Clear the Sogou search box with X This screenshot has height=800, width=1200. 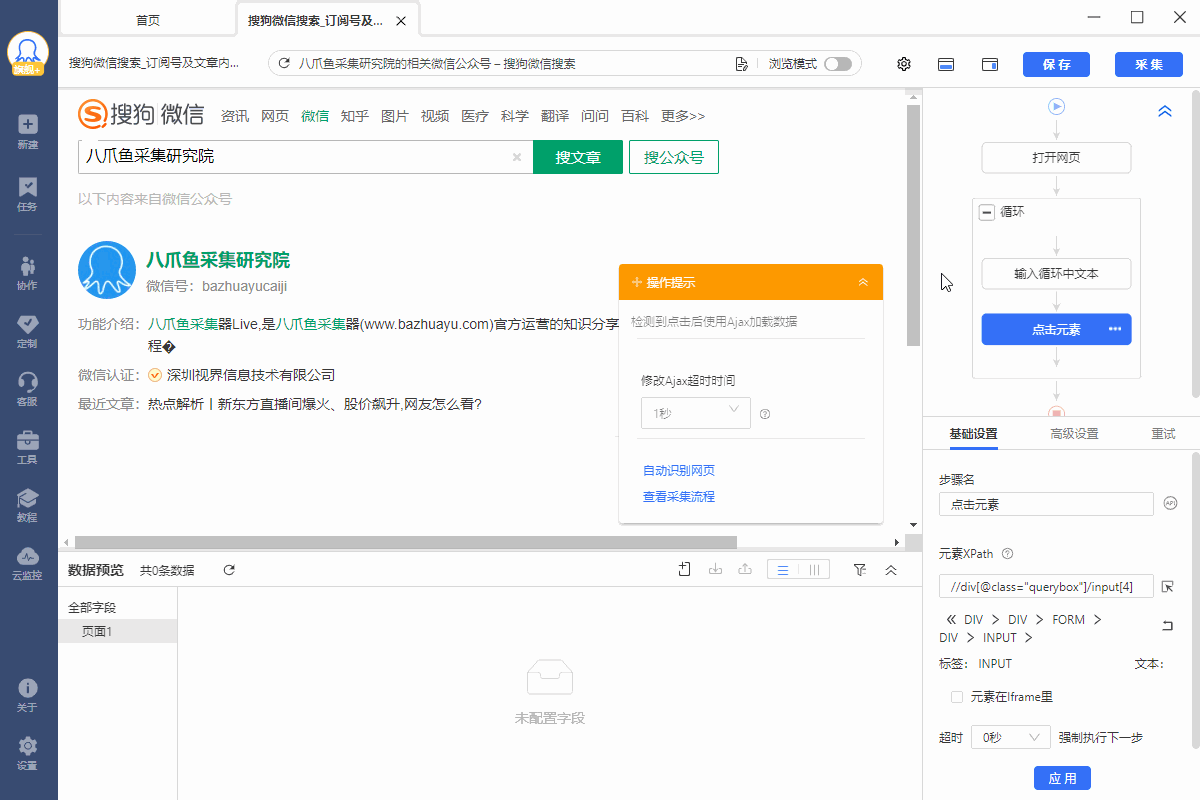[x=517, y=157]
